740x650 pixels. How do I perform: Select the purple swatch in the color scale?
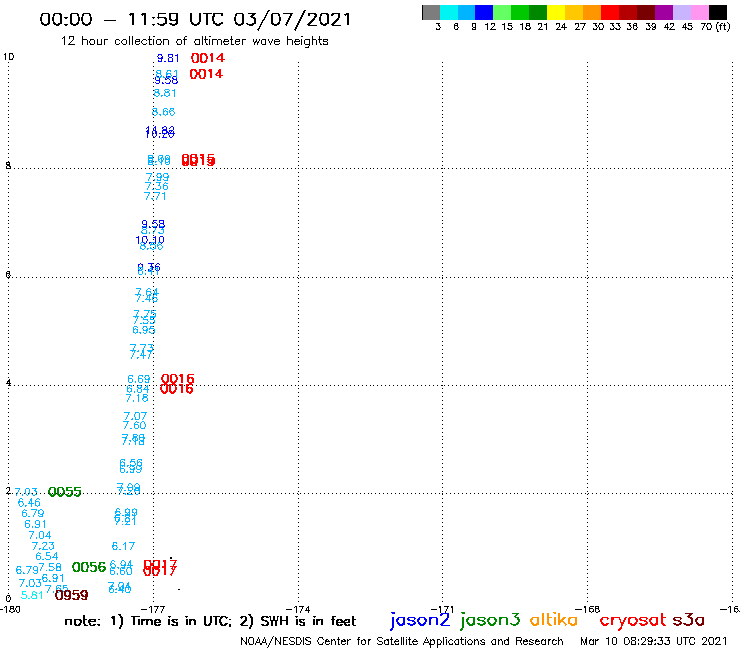point(664,12)
